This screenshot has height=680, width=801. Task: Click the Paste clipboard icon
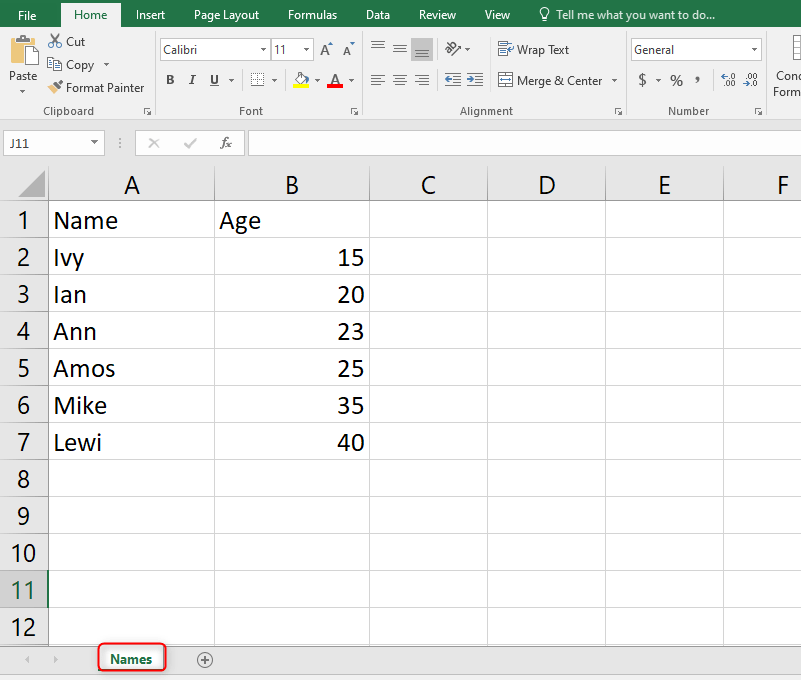tap(23, 51)
